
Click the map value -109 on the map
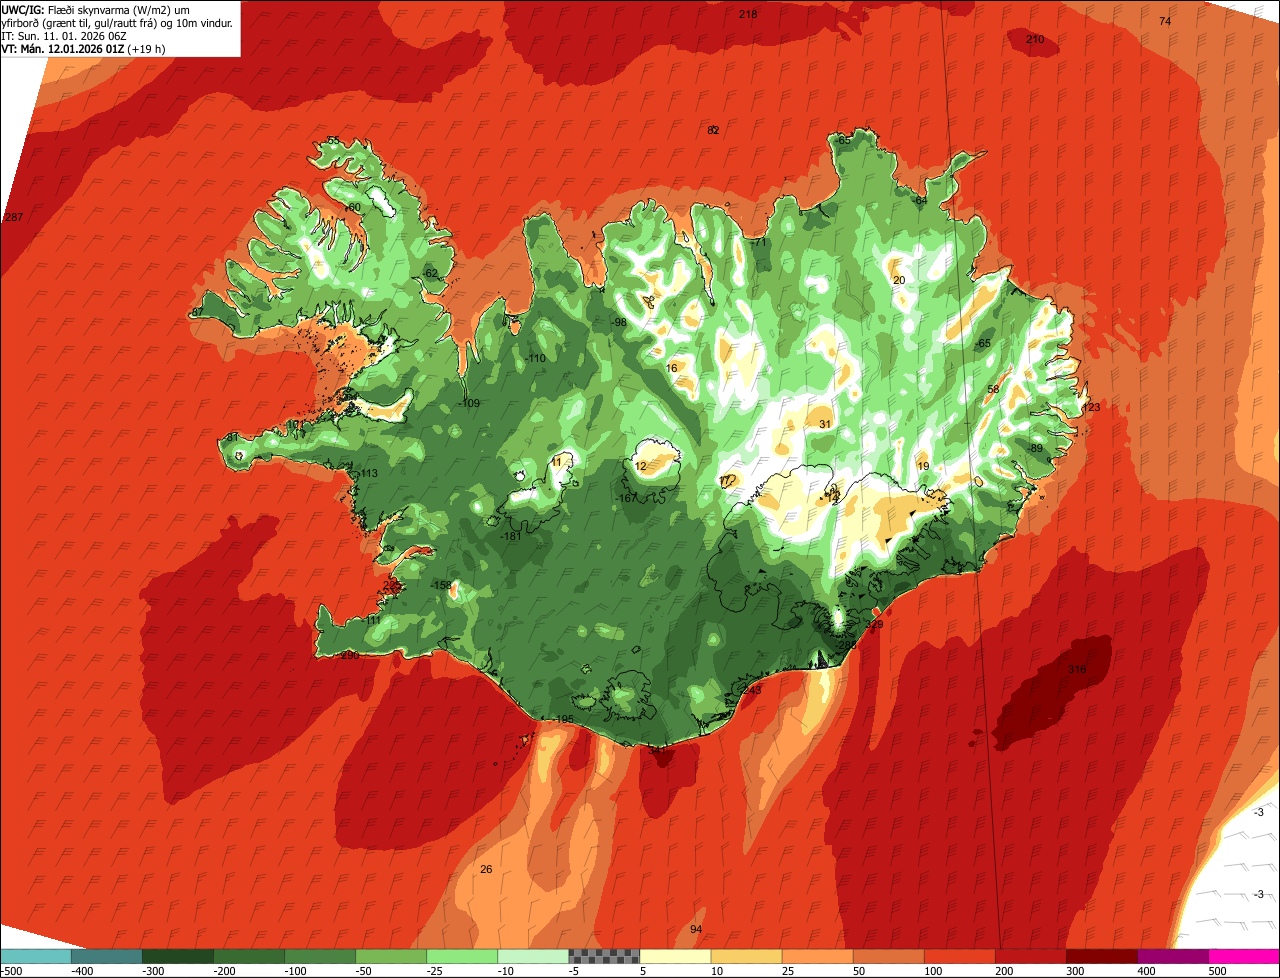click(470, 403)
